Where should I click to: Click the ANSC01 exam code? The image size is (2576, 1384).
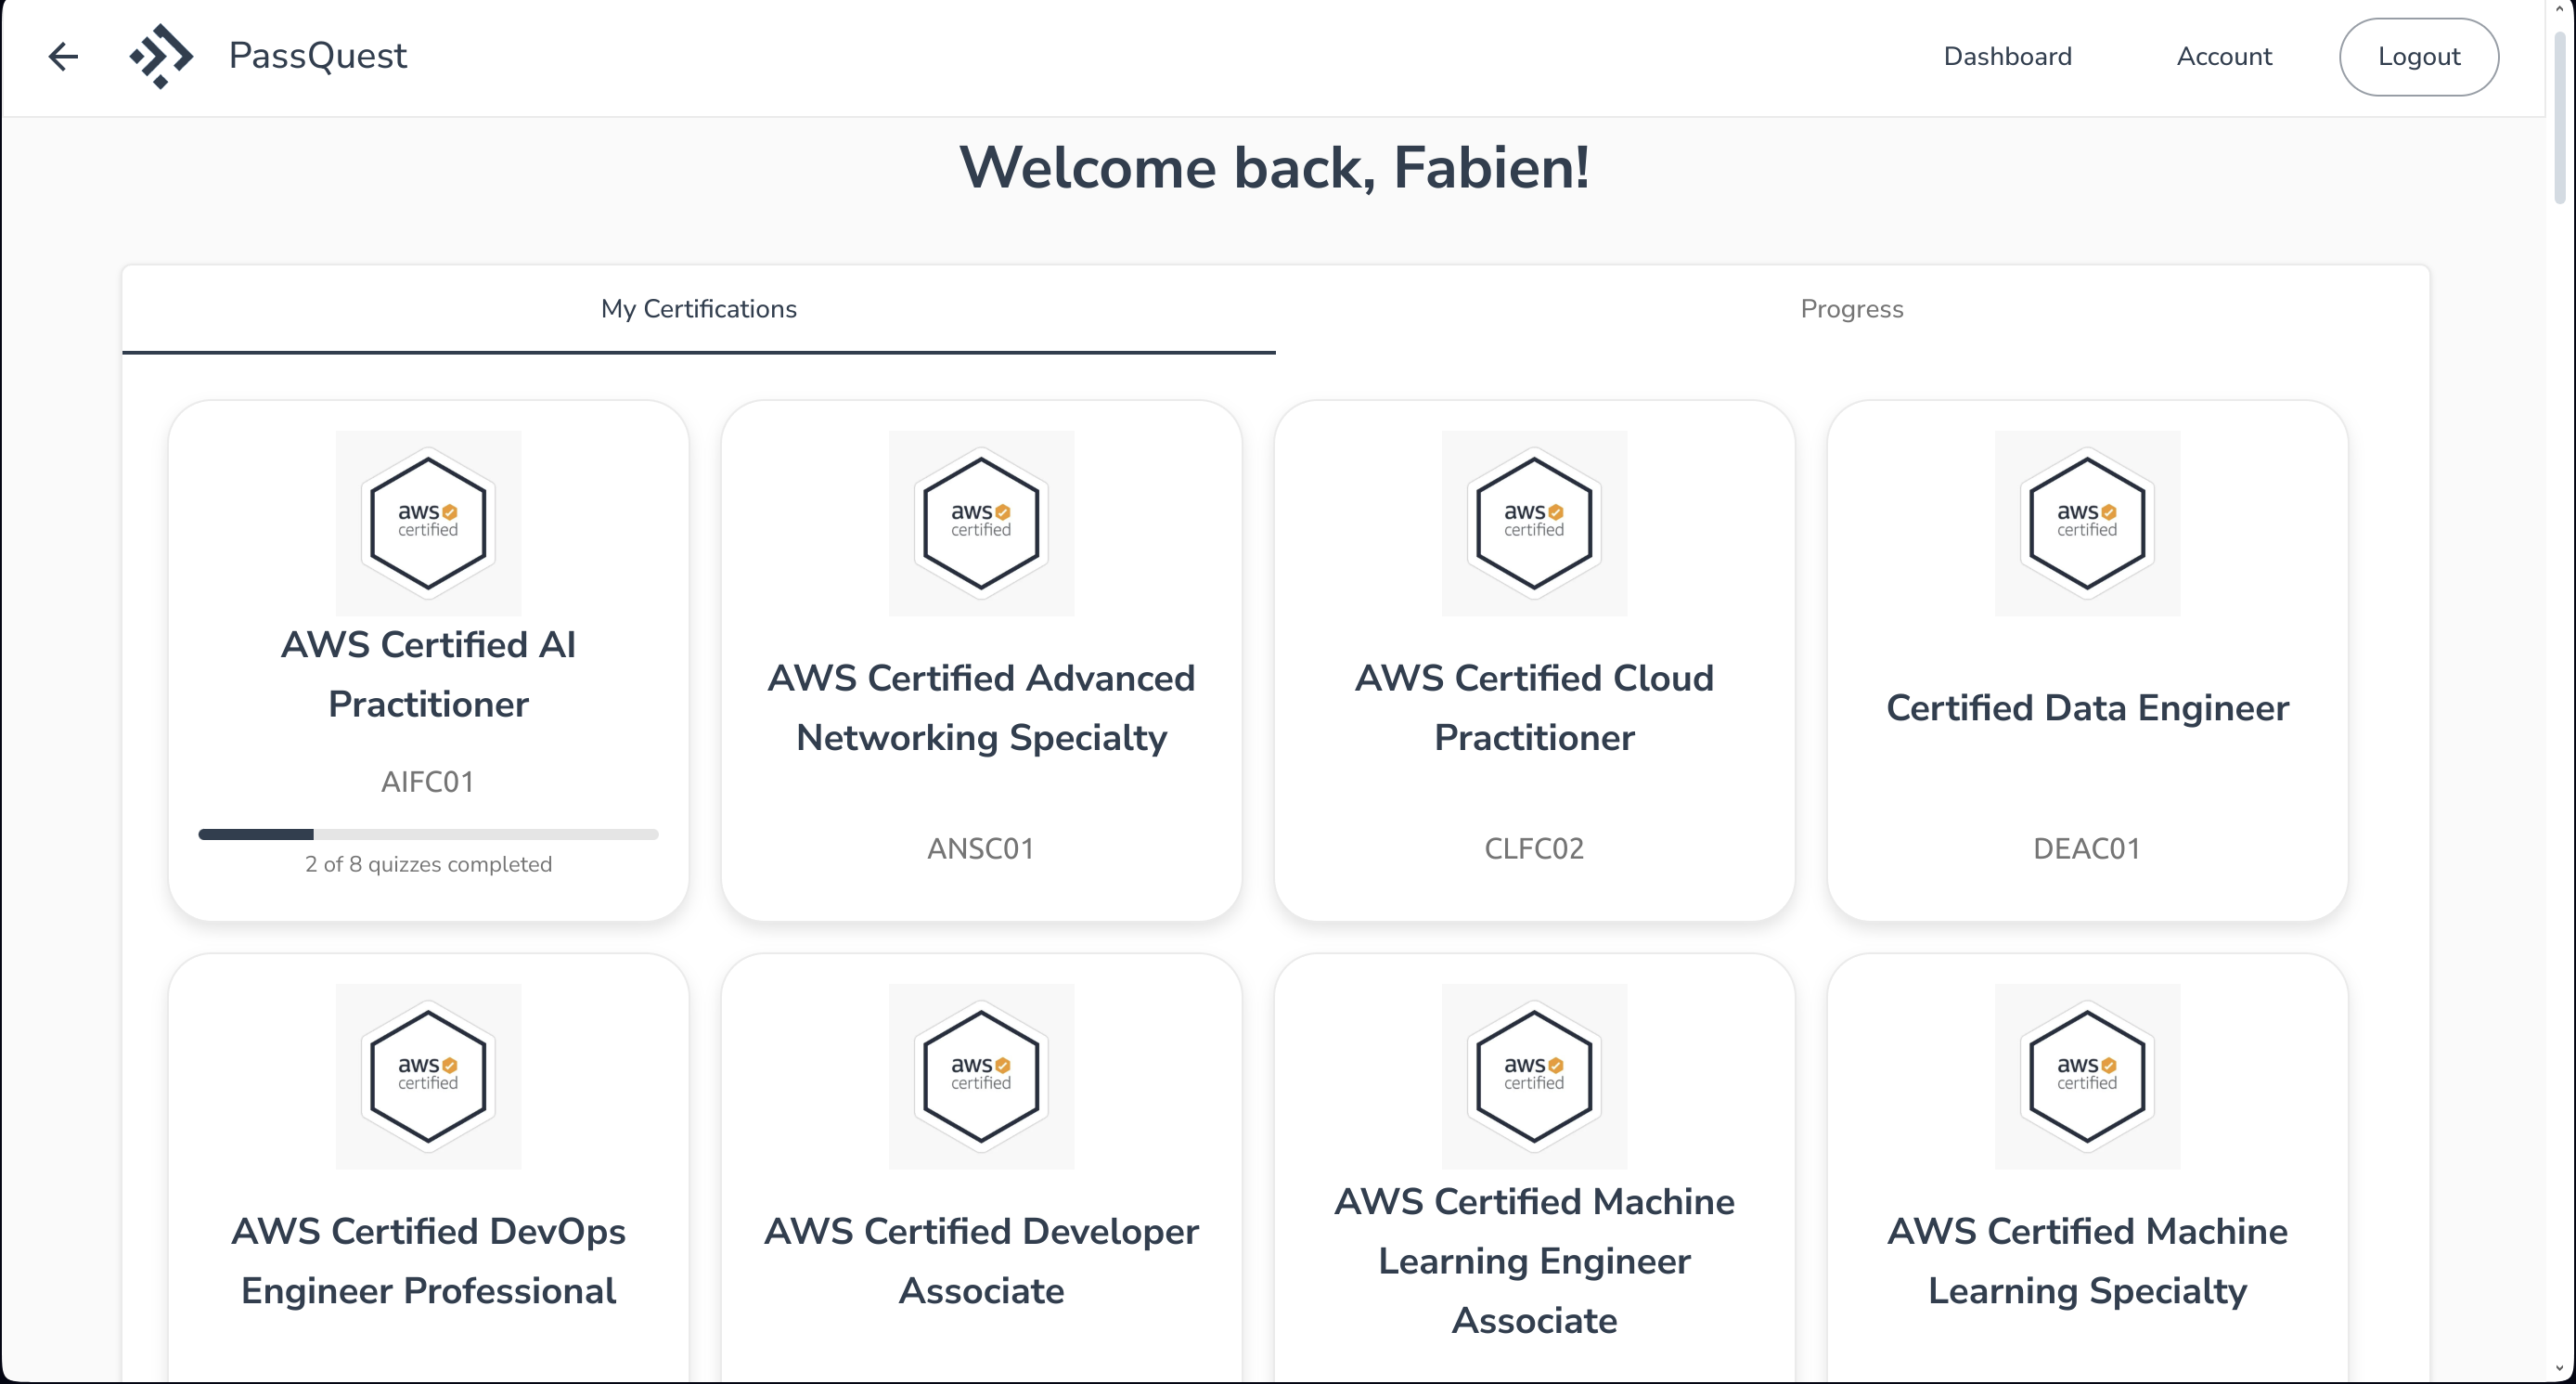[x=981, y=849]
